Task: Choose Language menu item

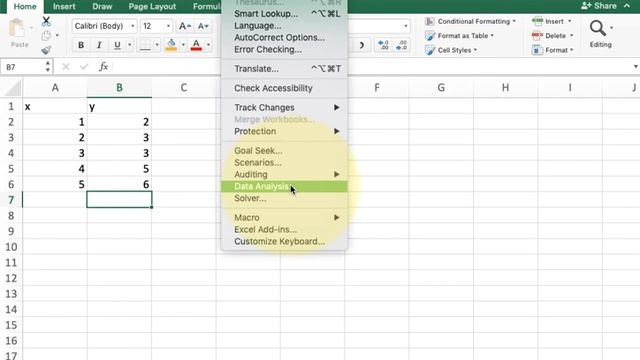Action: (x=284, y=26)
